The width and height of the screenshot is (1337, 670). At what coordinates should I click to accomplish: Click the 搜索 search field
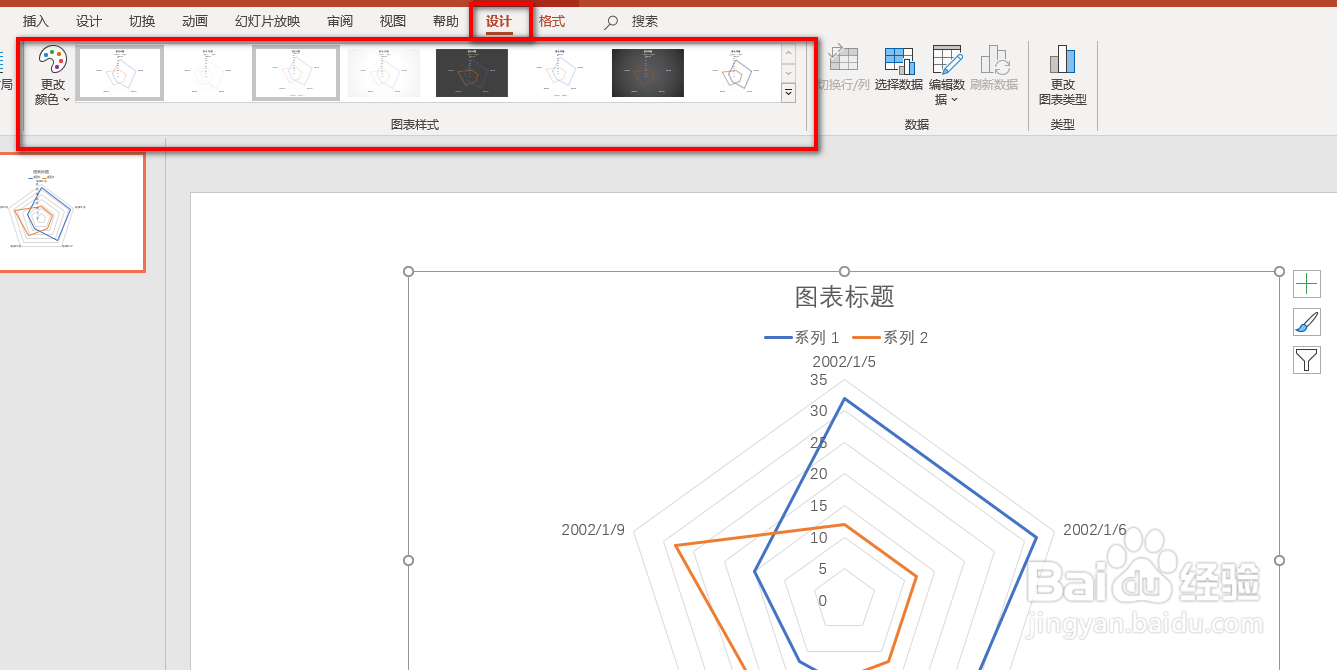coord(645,21)
